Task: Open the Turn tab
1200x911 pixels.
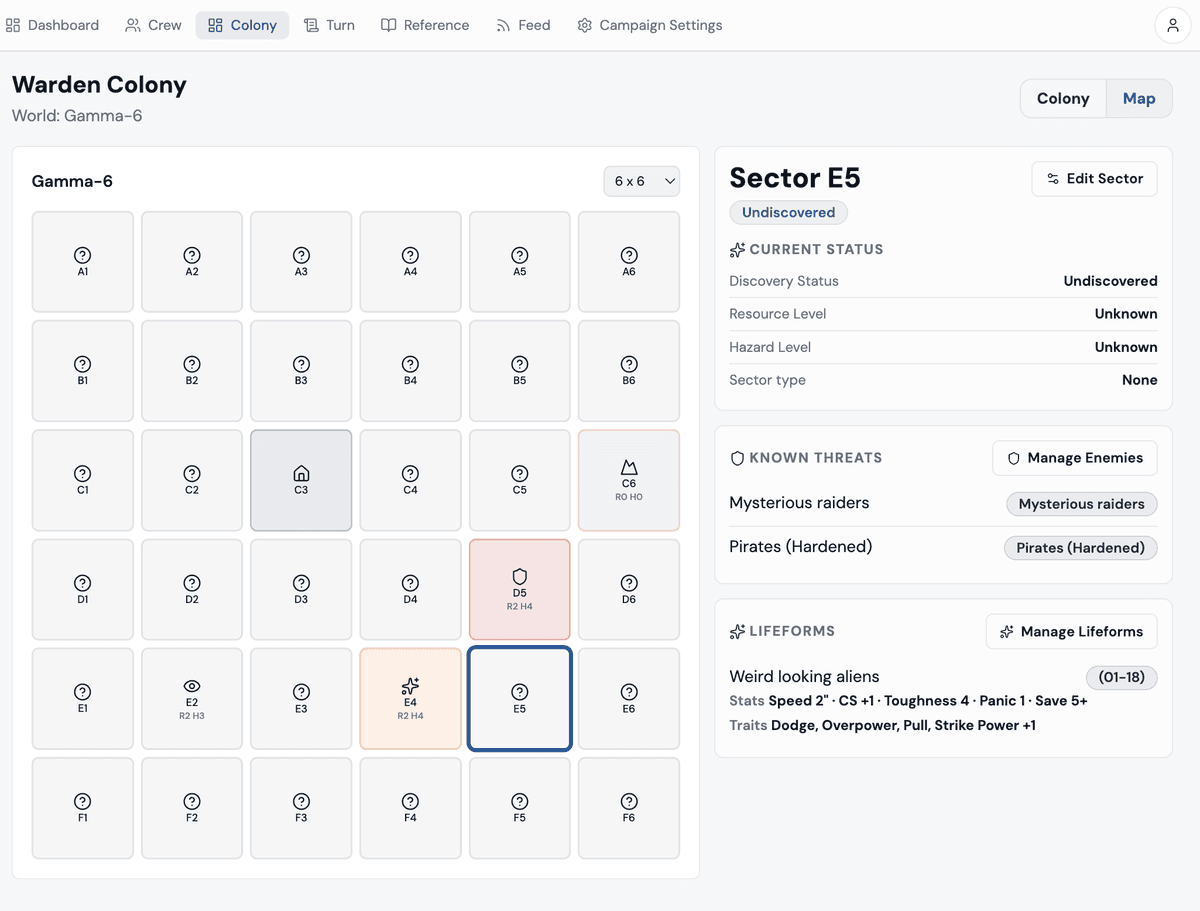Action: coord(329,25)
